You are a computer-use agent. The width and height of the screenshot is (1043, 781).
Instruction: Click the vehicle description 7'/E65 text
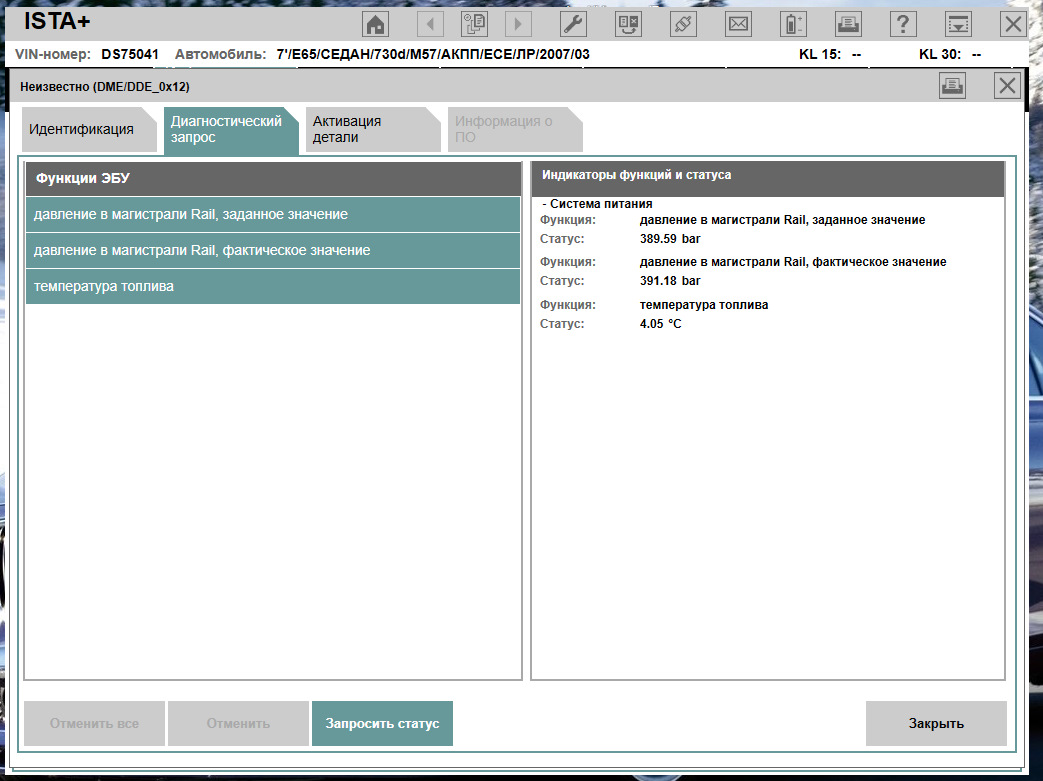(x=433, y=55)
